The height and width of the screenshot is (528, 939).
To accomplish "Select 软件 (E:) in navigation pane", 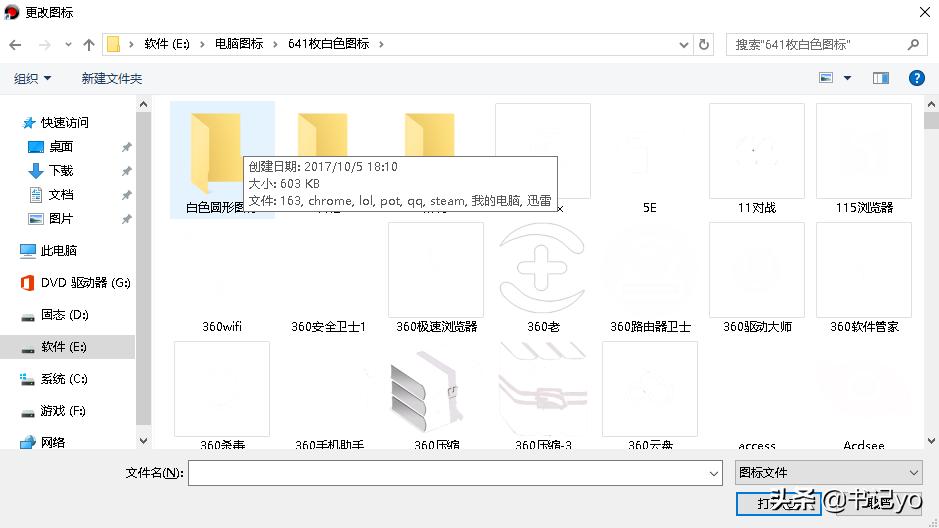I will [67, 347].
